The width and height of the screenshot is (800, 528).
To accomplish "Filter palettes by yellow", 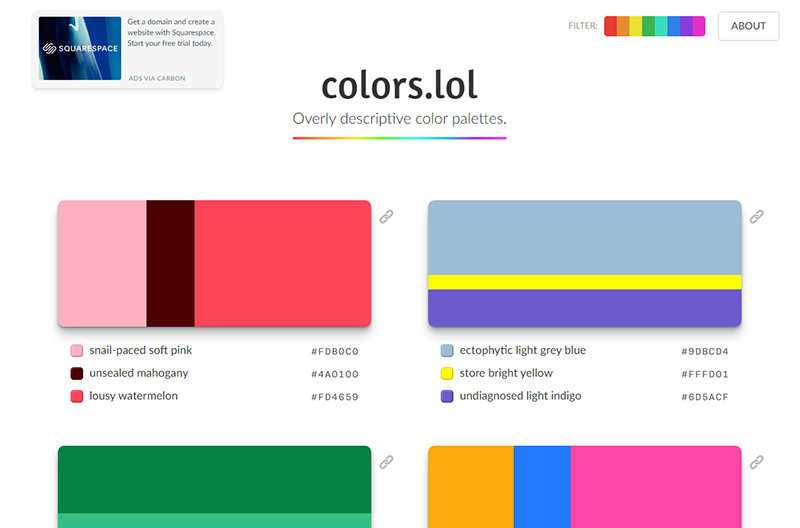I will [636, 26].
